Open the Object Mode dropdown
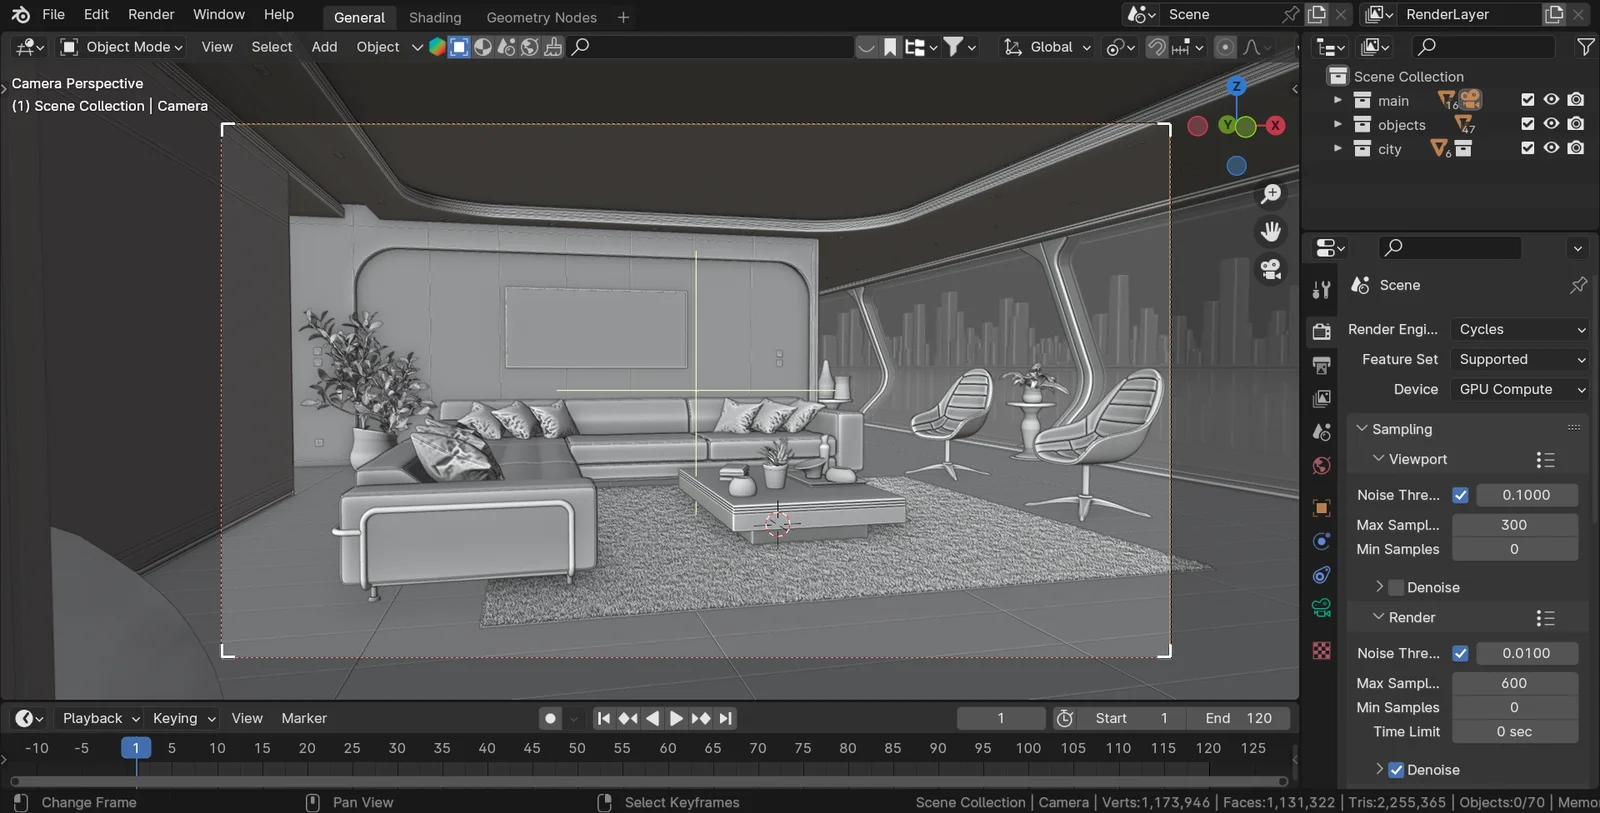 pyautogui.click(x=122, y=47)
